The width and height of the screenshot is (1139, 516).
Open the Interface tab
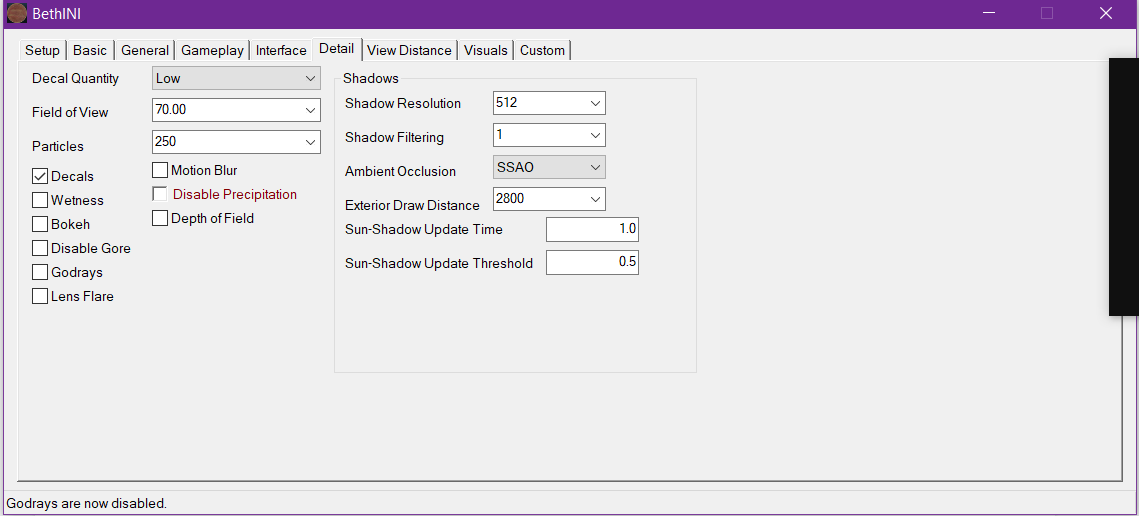coord(281,50)
